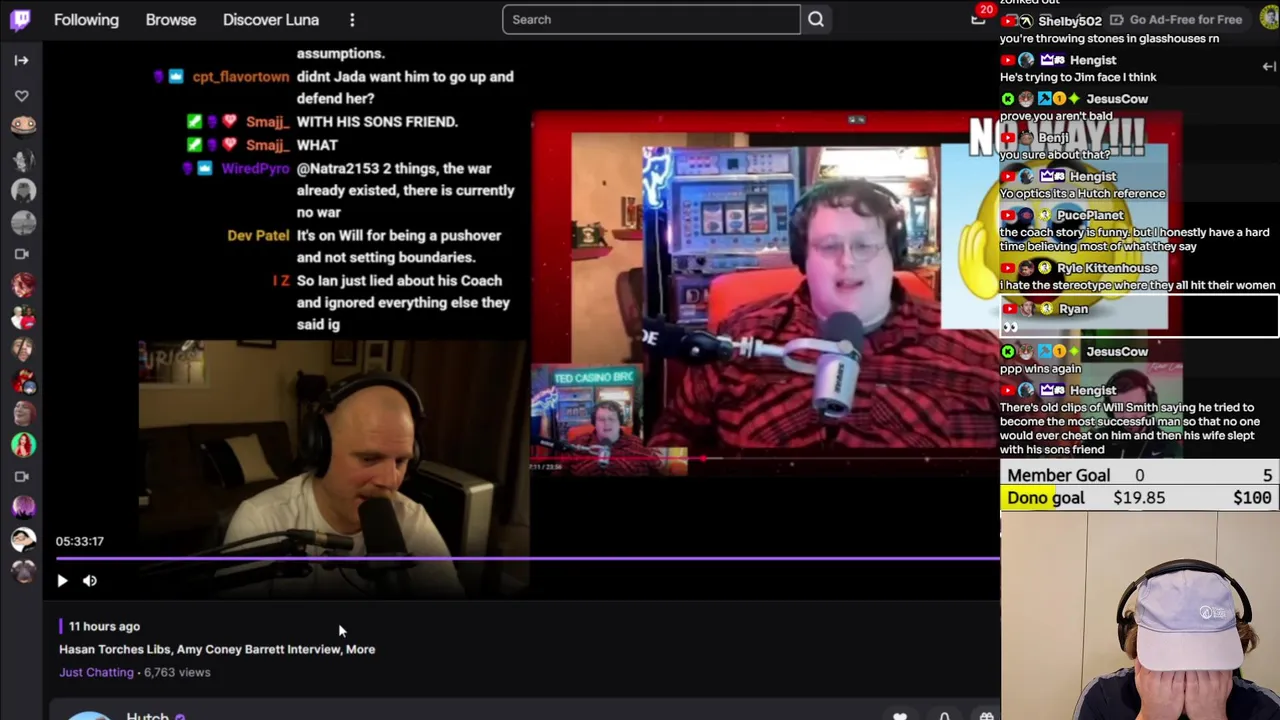Click the 'TED CASINO BRC' small inset thumbnail

coord(608,418)
